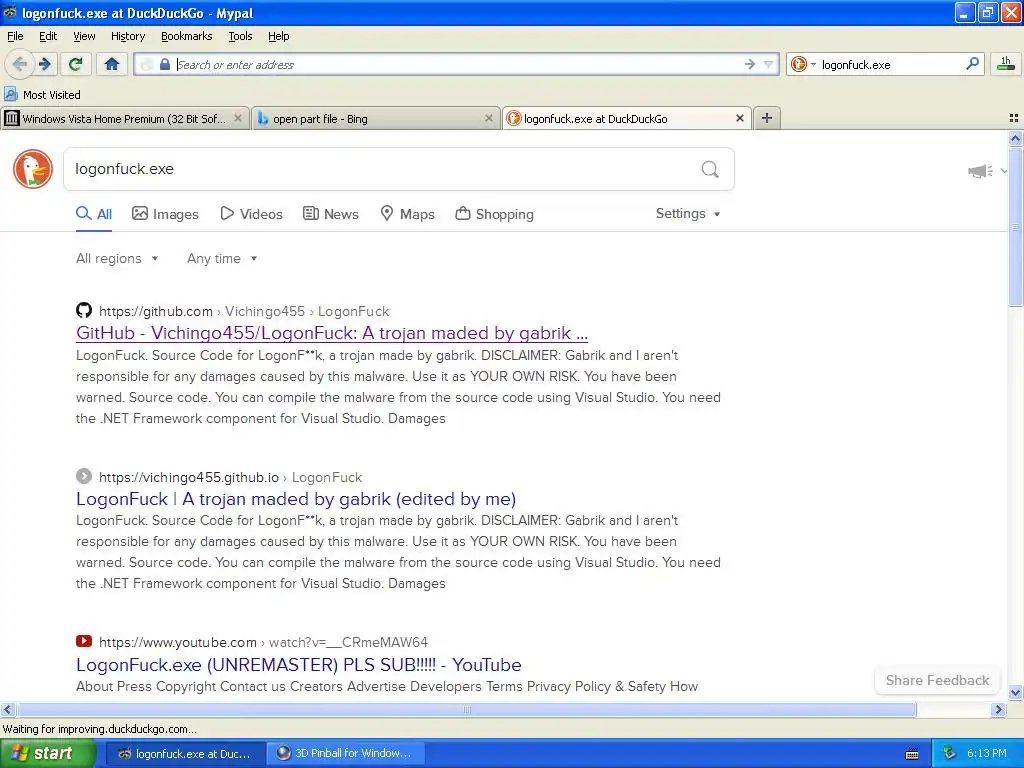This screenshot has height=768, width=1024.
Task: Click the megaphone spread icon
Action: [x=980, y=171]
